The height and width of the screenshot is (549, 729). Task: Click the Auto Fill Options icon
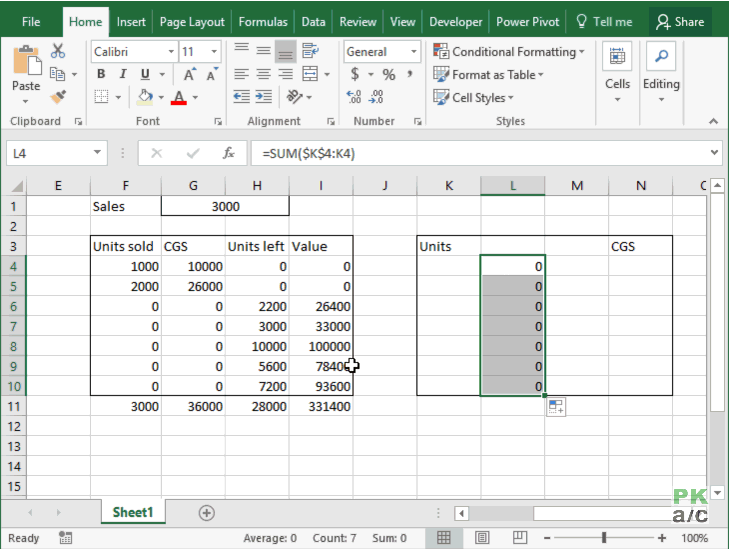pos(556,407)
